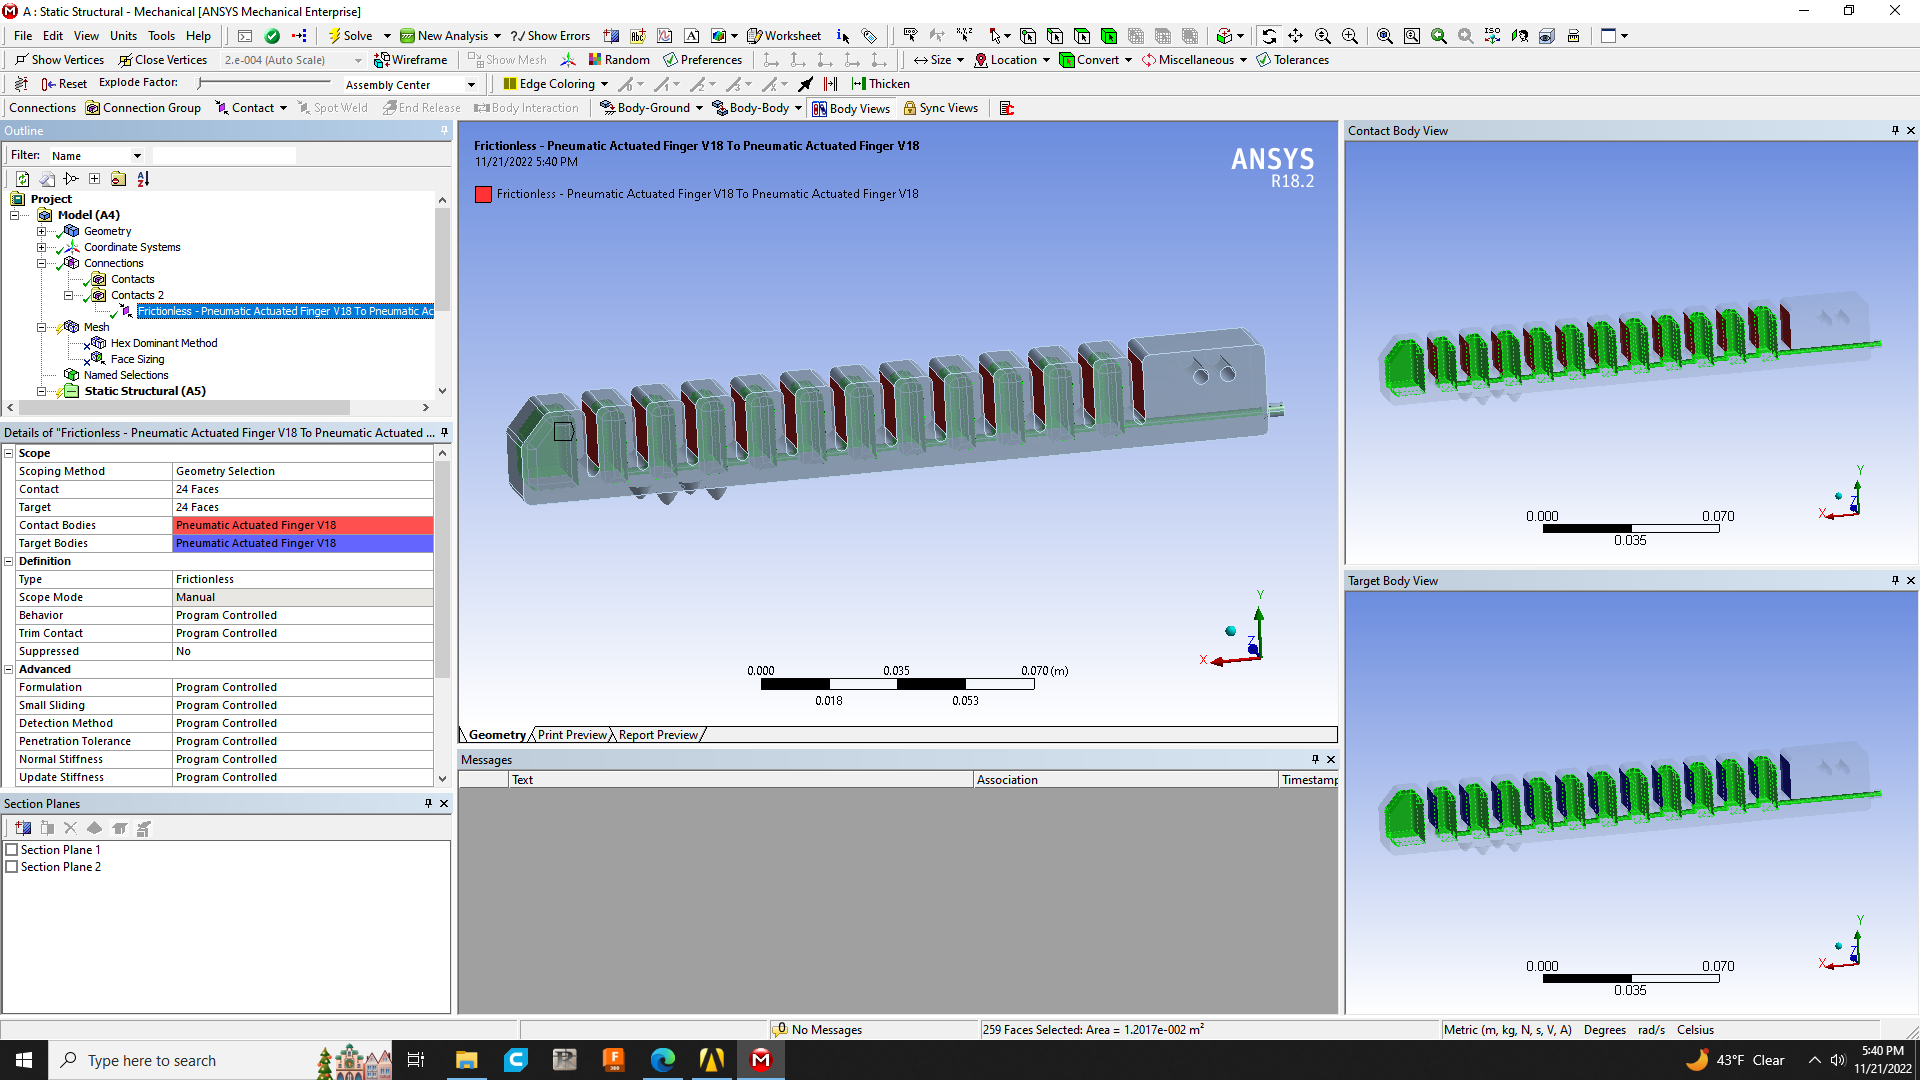Screen dimensions: 1920x1080
Task: Expand the Geometry tree node
Action: [x=42, y=231]
